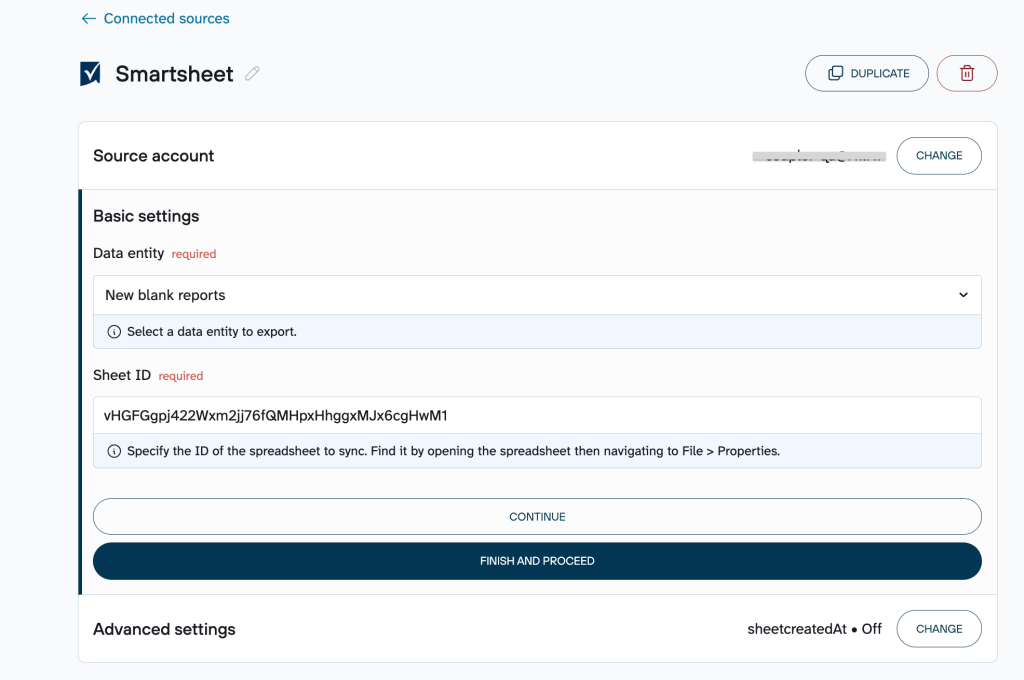Click the Data entity chevron arrow

click(963, 295)
